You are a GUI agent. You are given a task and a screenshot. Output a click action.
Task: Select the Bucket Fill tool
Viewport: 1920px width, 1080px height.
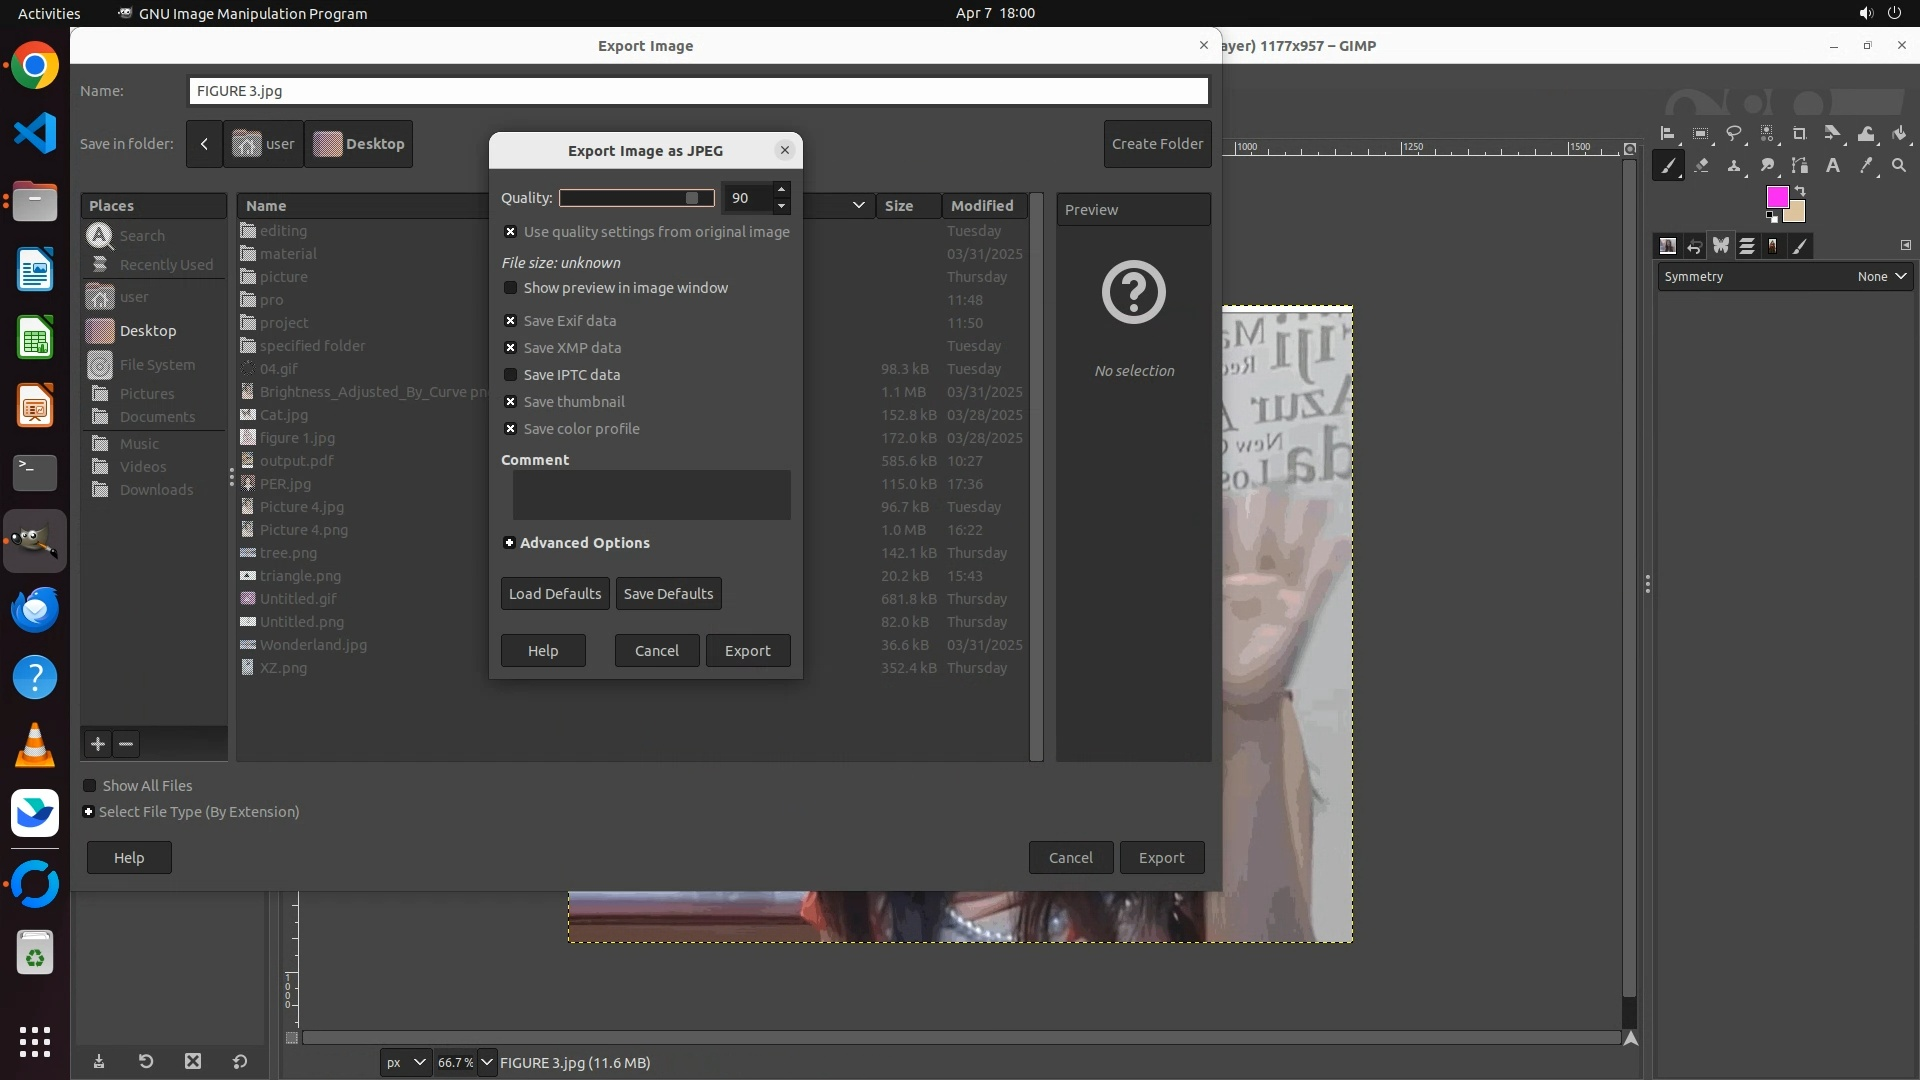click(1899, 134)
